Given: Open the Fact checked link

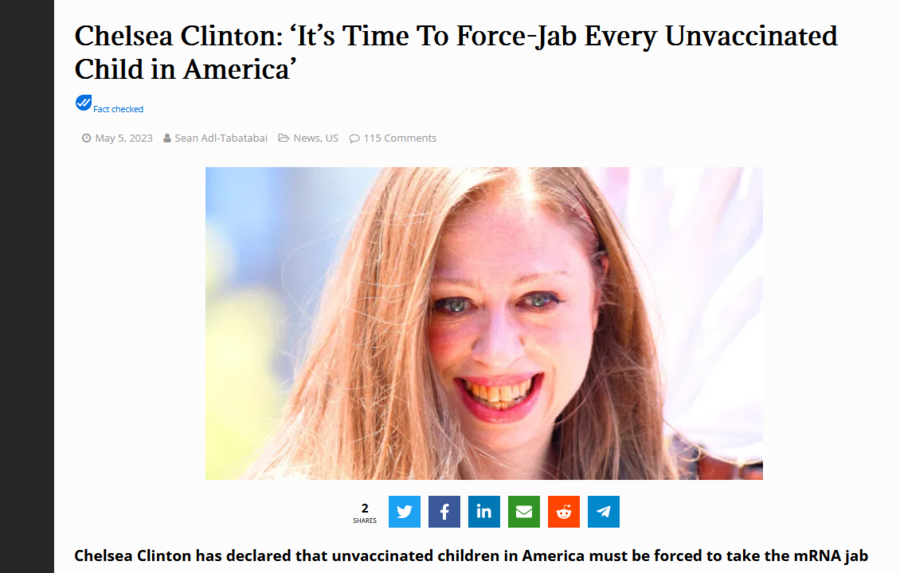Looking at the screenshot, I should click(x=118, y=109).
